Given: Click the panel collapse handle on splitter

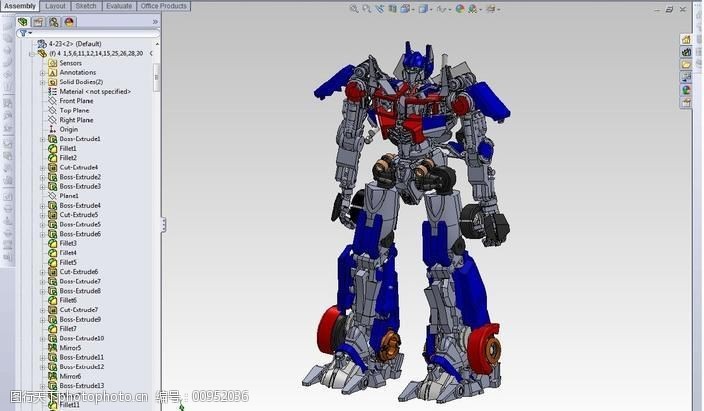Looking at the screenshot, I should (x=163, y=225).
